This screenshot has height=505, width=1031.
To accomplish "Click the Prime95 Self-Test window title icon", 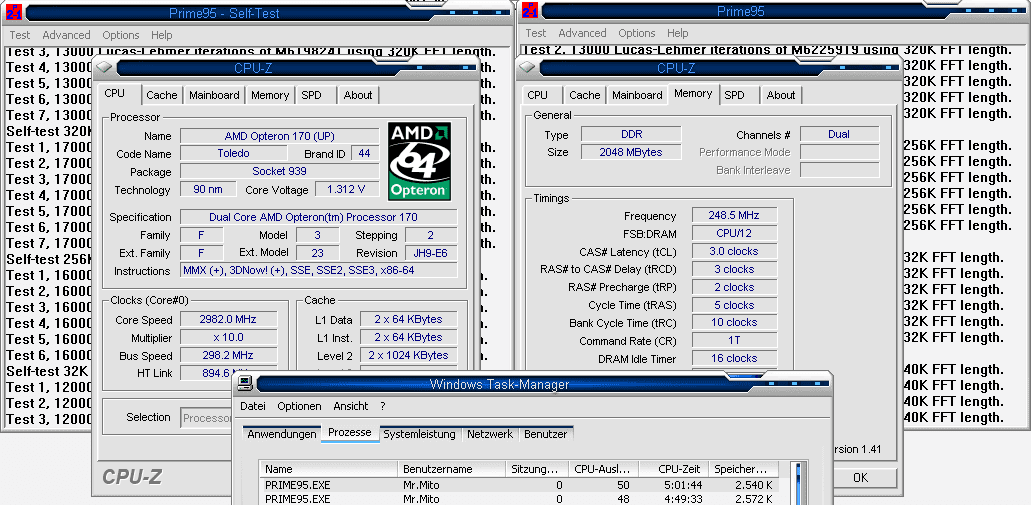I will tap(12, 12).
